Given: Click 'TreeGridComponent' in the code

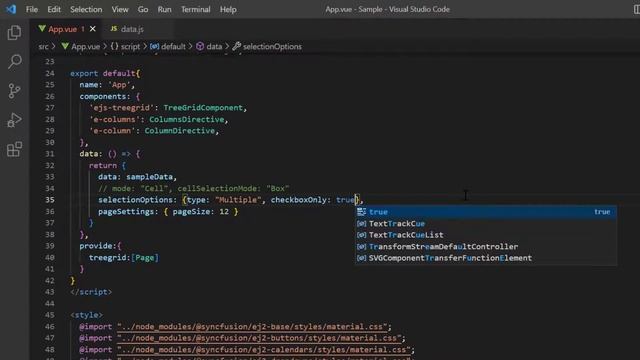Looking at the screenshot, I should 203,108.
